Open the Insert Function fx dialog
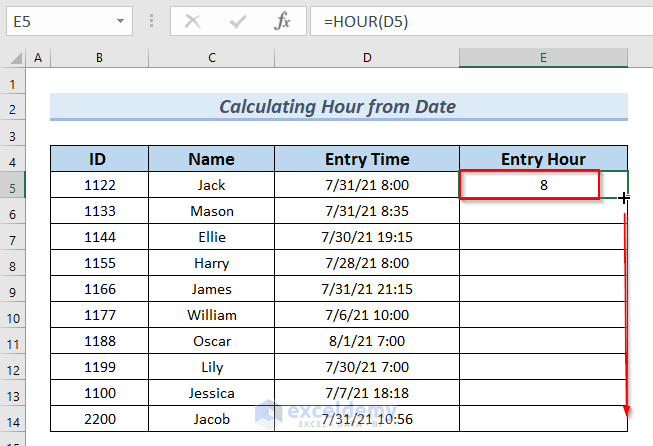The image size is (653, 446). (283, 20)
